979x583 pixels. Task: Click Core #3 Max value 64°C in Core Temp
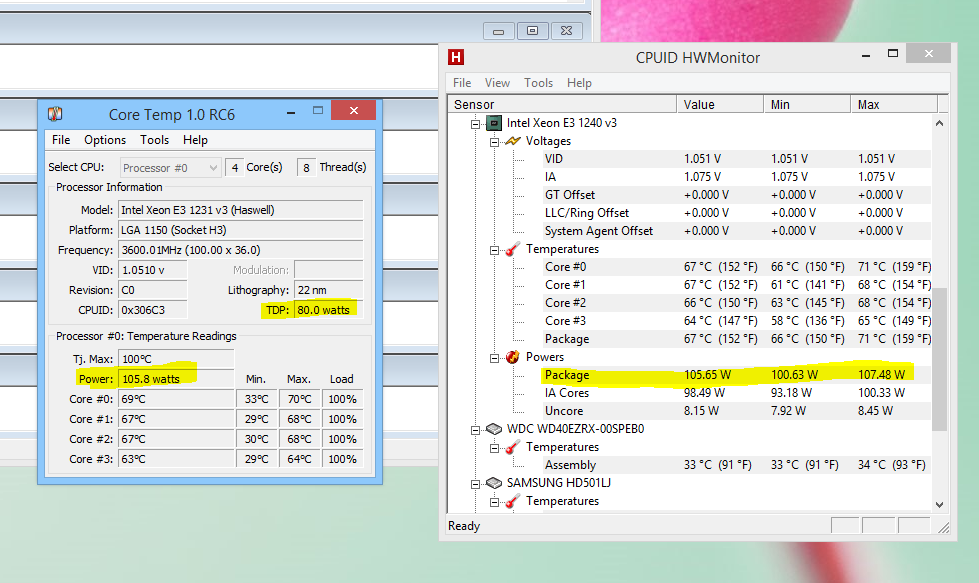coord(299,459)
